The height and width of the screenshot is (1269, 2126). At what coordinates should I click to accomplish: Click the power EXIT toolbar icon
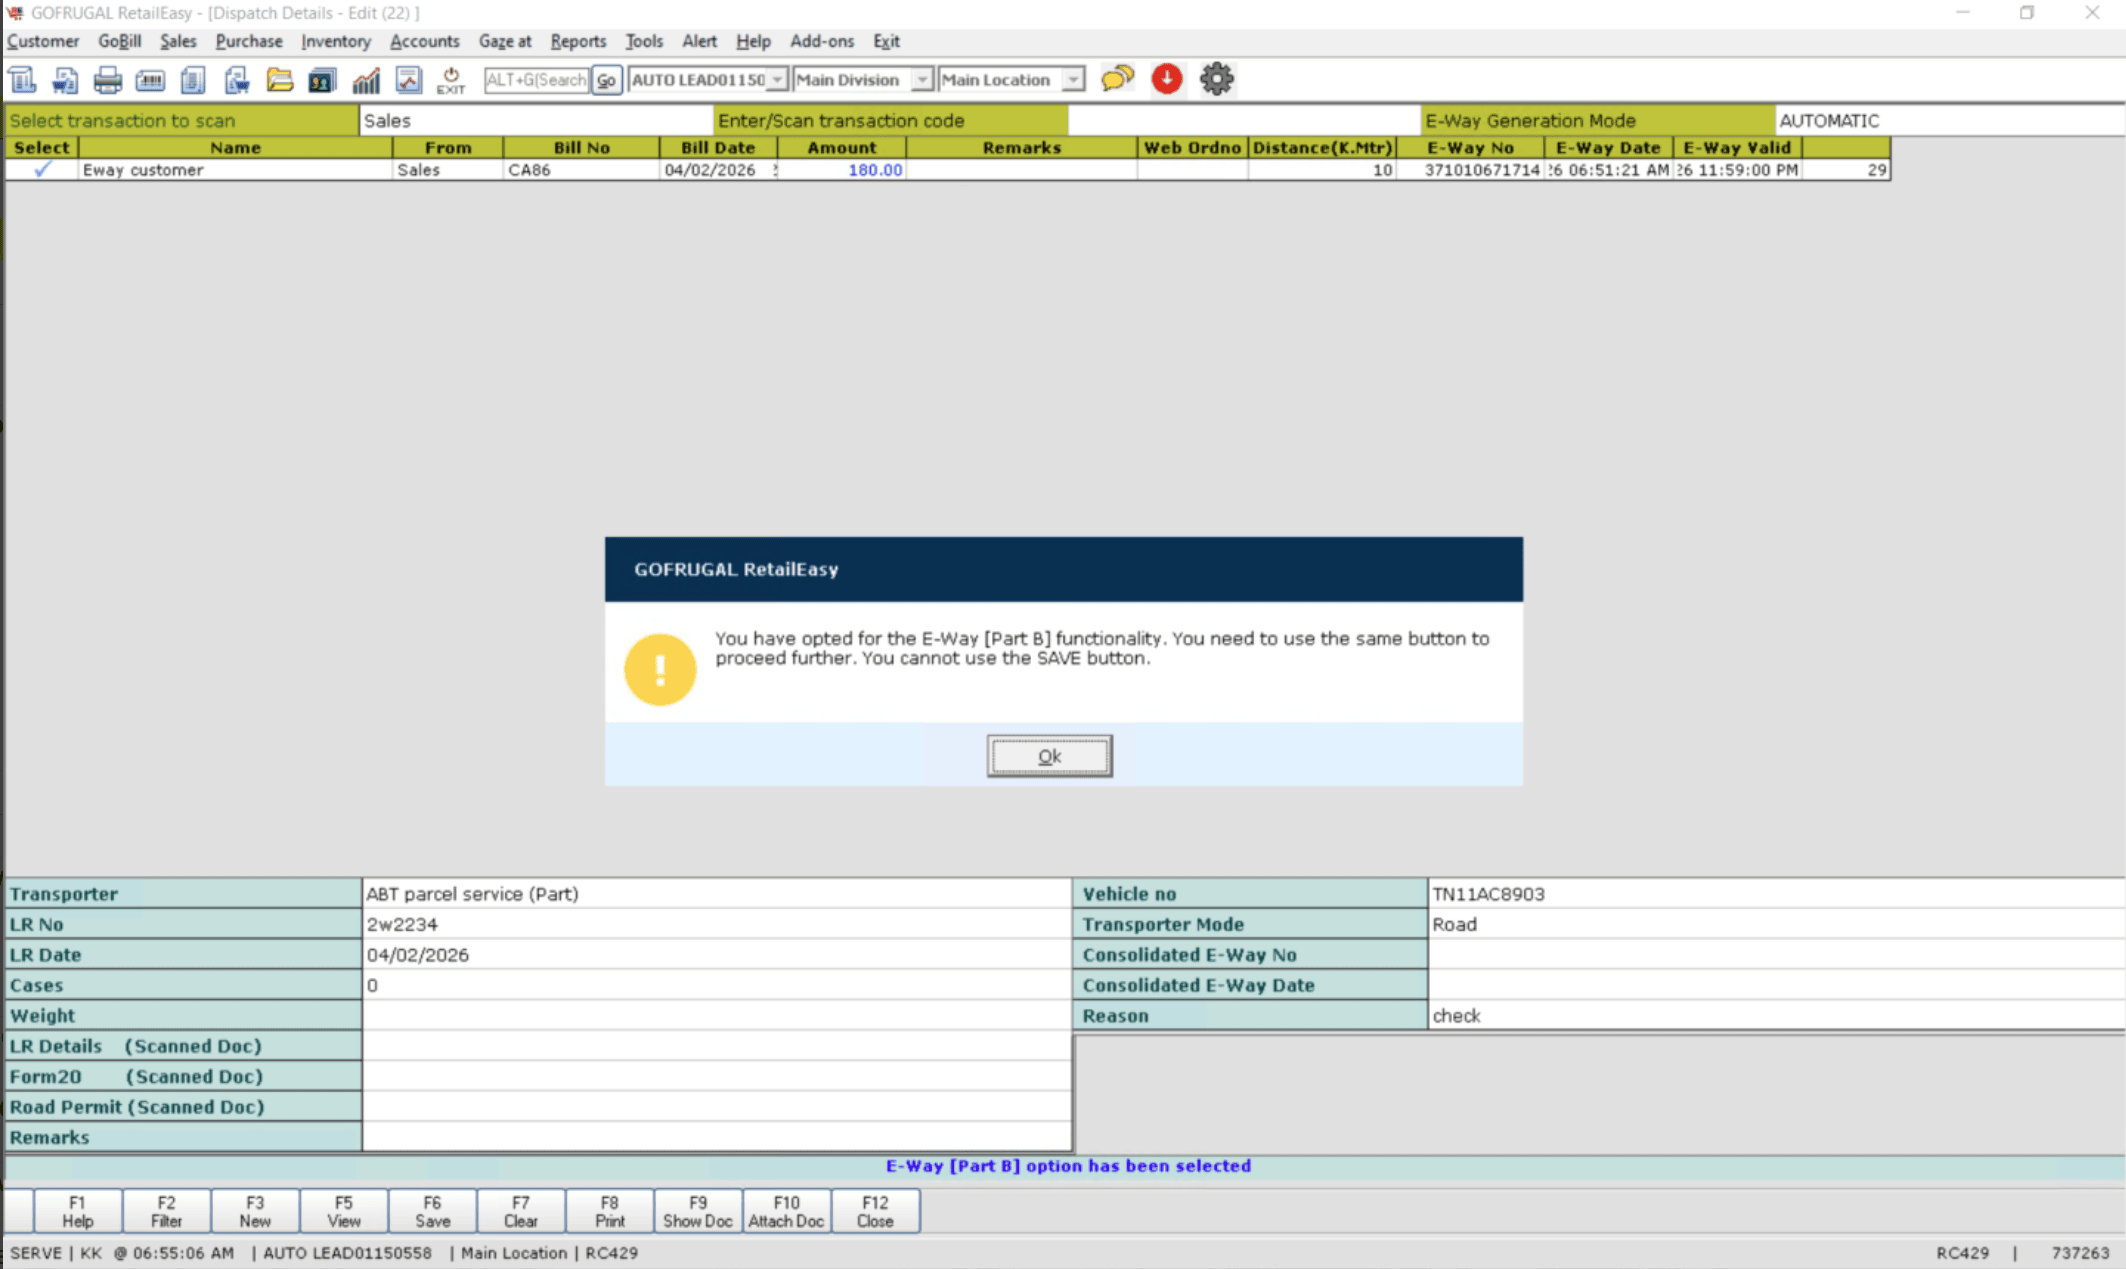(451, 80)
